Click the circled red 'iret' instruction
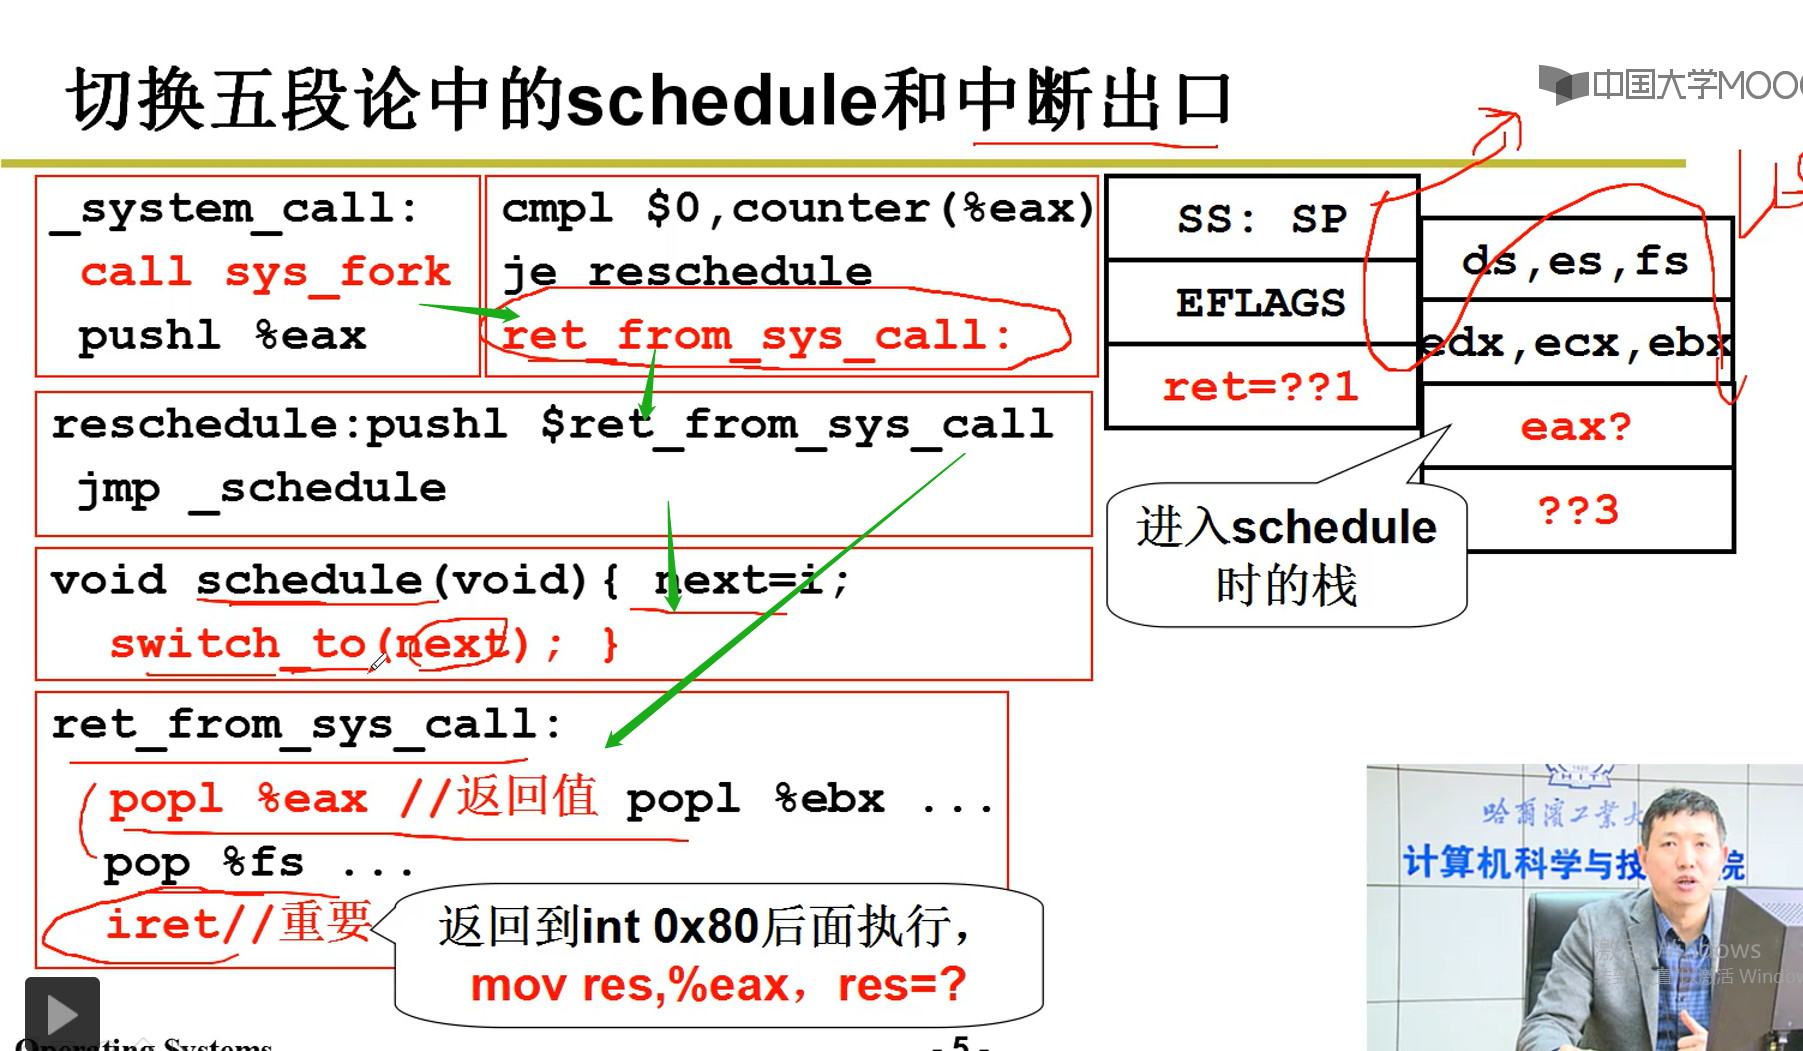Image resolution: width=1803 pixels, height=1051 pixels. pyautogui.click(x=162, y=923)
